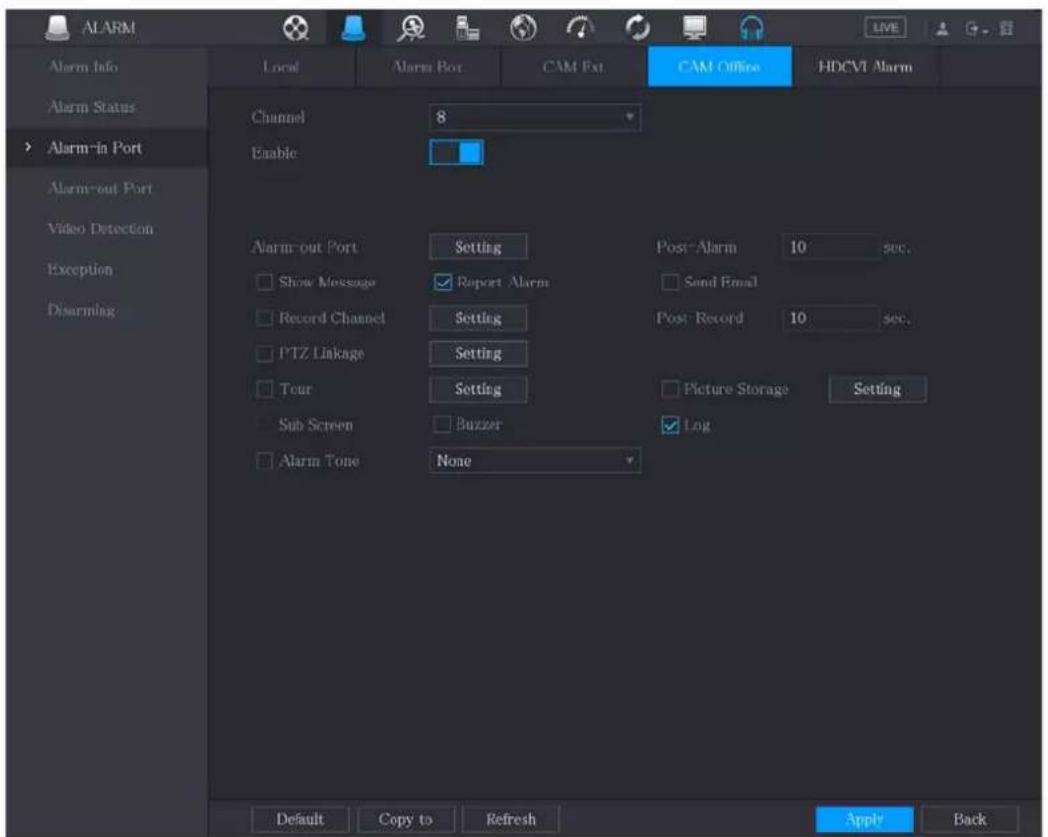The height and width of the screenshot is (837, 1048).
Task: Click Setting for Picture Storage
Action: tap(878, 389)
